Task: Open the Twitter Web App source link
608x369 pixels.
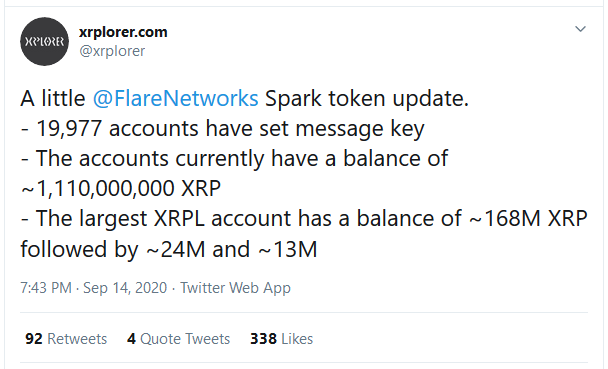Action: 235,288
